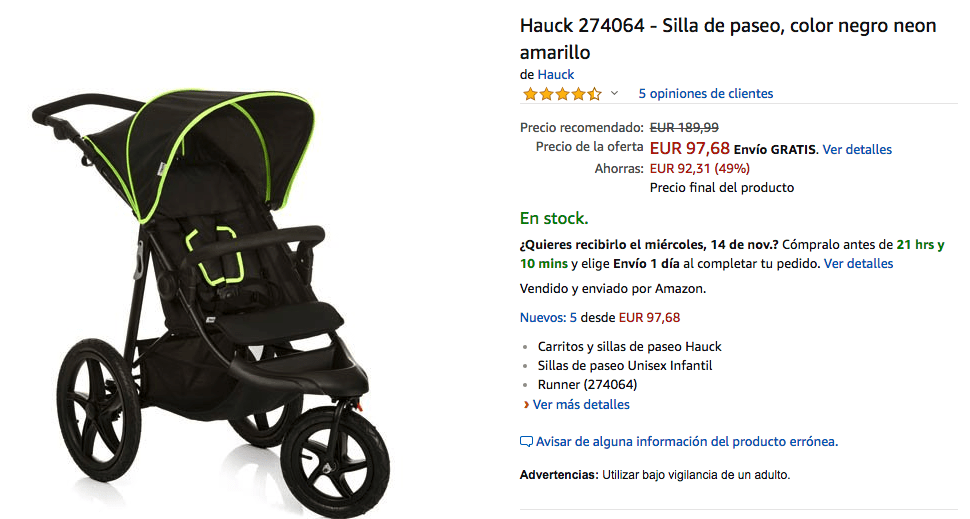Click the En stock. availability text
Viewport: 970px width, 519px height.
(554, 218)
